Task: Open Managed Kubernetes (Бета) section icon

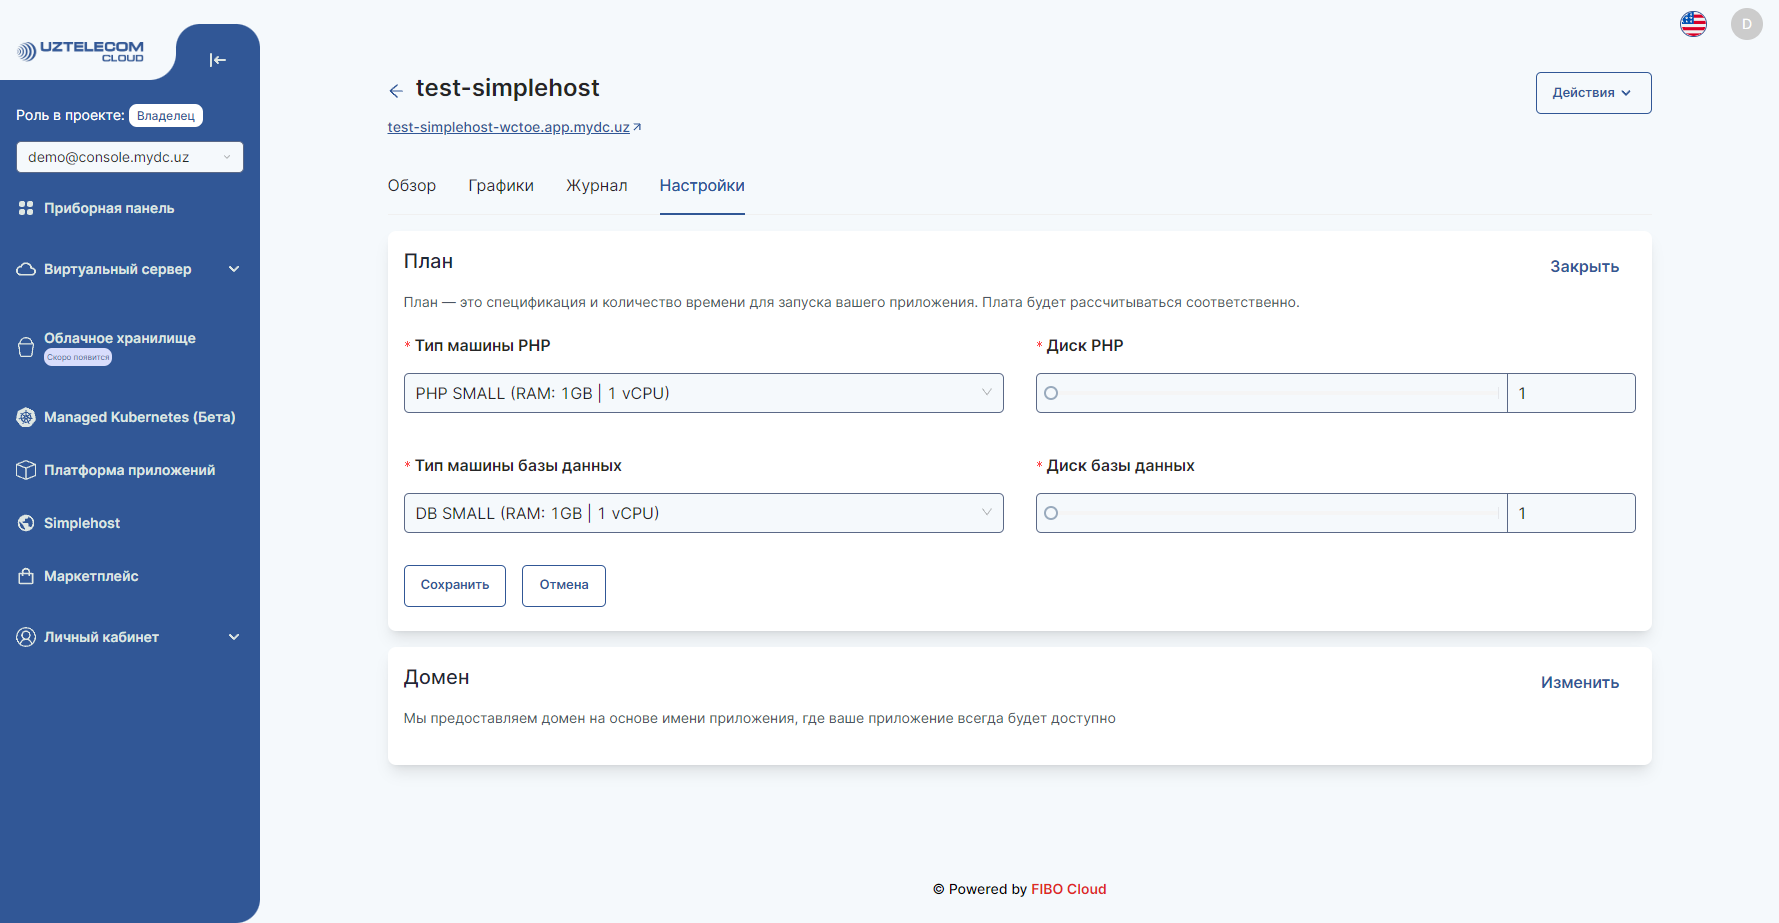Action: (26, 417)
